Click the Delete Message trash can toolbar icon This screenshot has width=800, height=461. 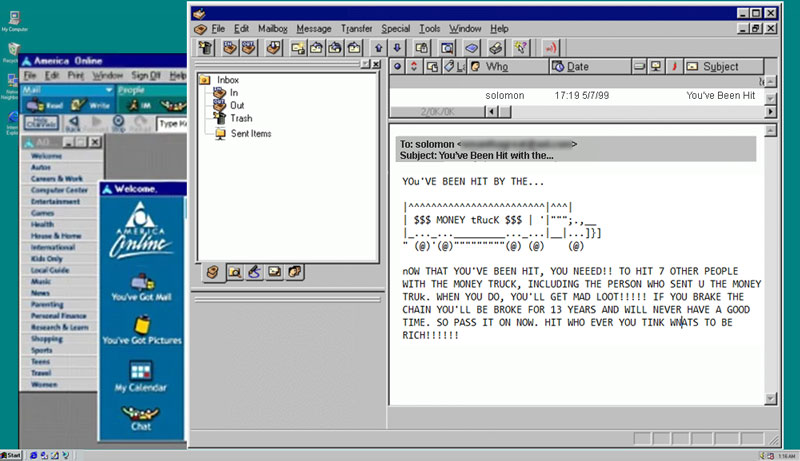coord(205,48)
